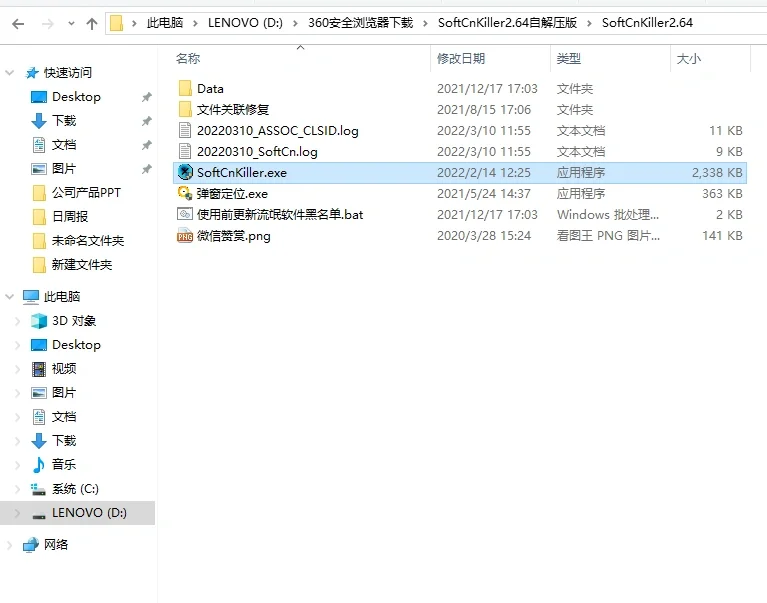The image size is (767, 603).
Task: Expand the 3D 对象 tree node
Action: tap(18, 321)
